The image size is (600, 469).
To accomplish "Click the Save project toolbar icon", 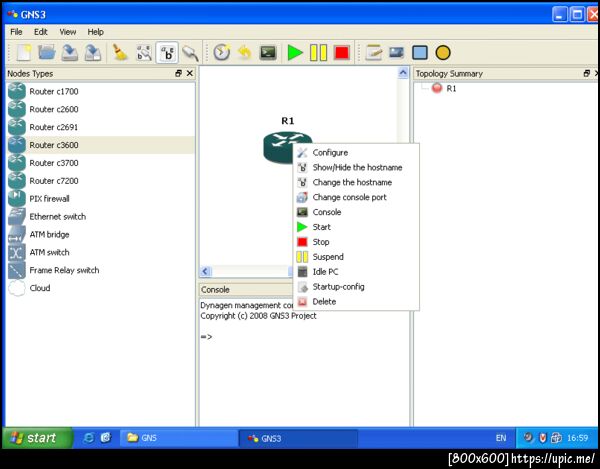I will click(x=70, y=52).
